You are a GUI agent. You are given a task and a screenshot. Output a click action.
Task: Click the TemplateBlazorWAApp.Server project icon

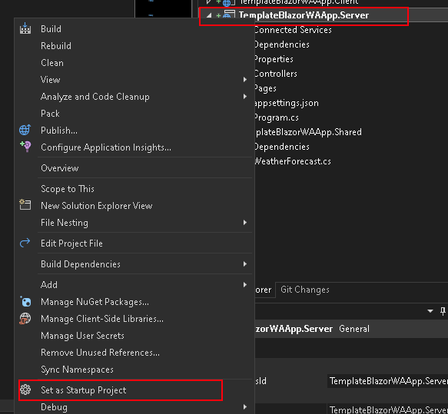229,15
